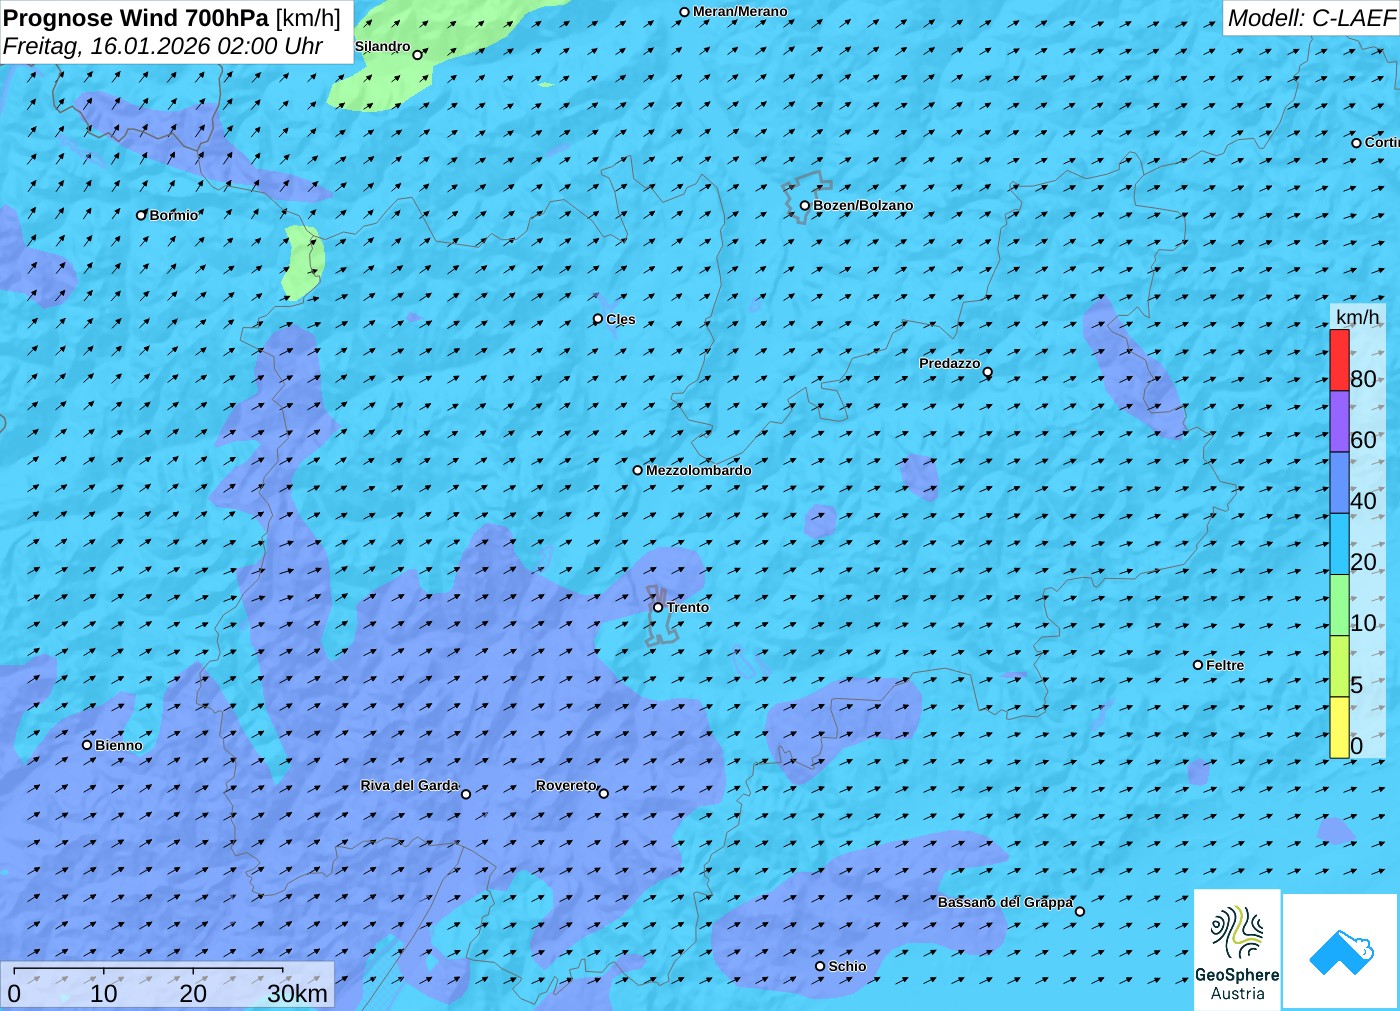The width and height of the screenshot is (1400, 1011).
Task: Click the GeoSphere Austria logo
Action: click(1237, 949)
